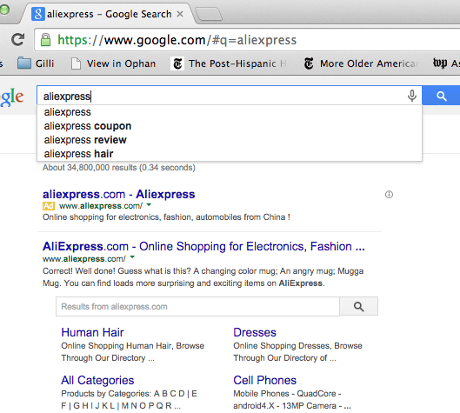Close the aliexpress Google Search tab
The image size is (460, 413).
coord(180,14)
